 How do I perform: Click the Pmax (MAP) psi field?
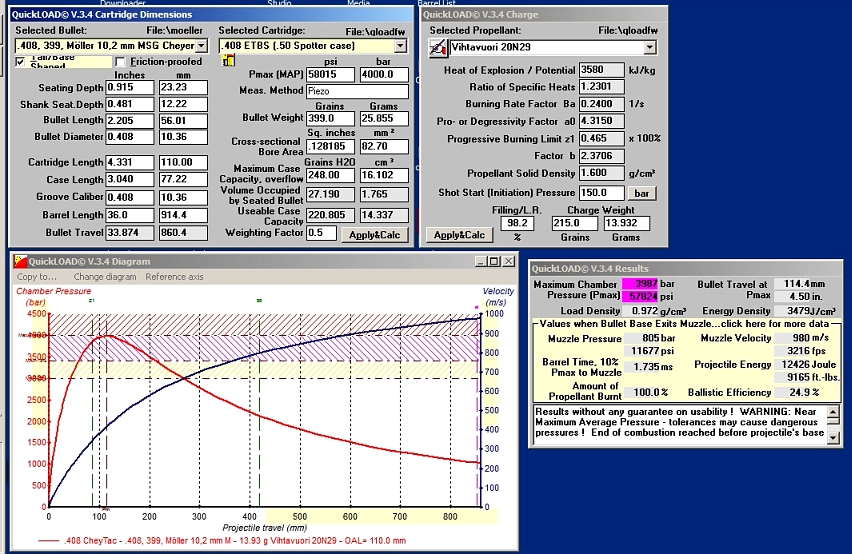click(330, 74)
